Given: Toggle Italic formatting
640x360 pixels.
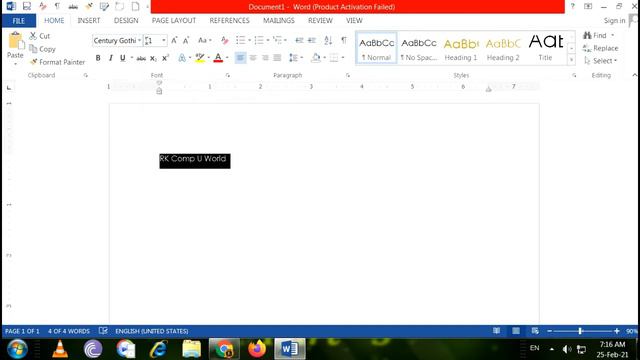Looking at the screenshot, I should click(110, 58).
